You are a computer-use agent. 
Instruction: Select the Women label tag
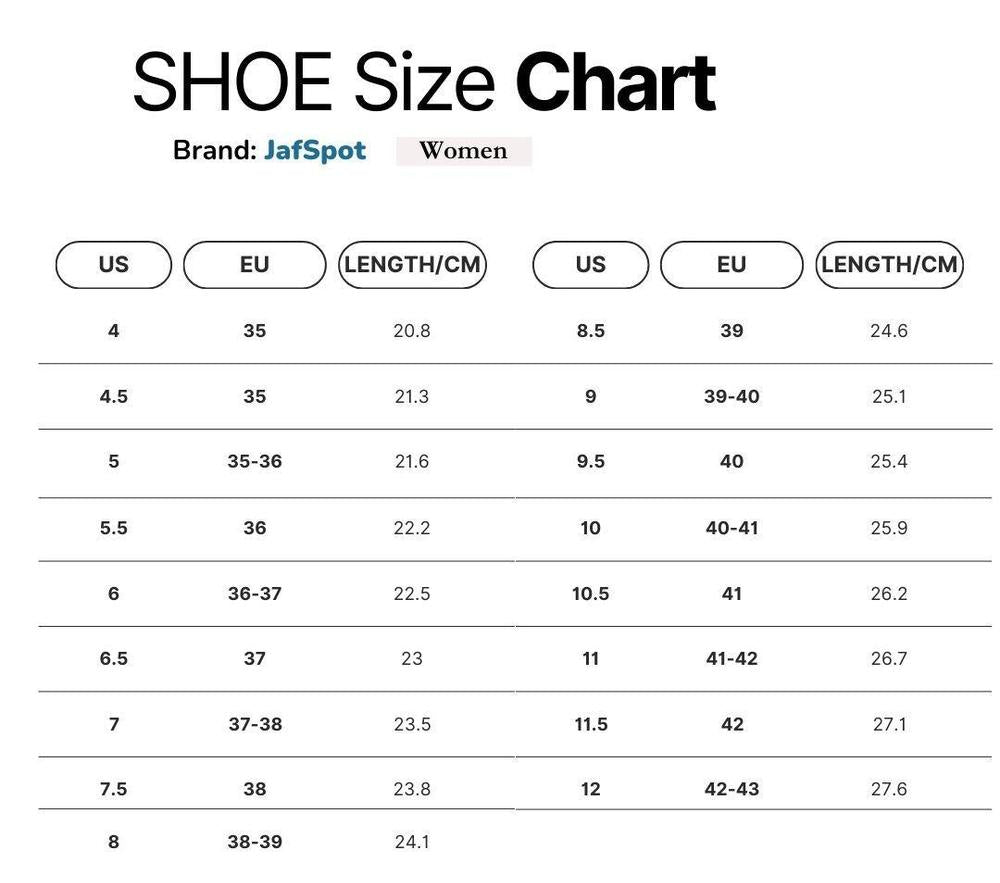(463, 151)
